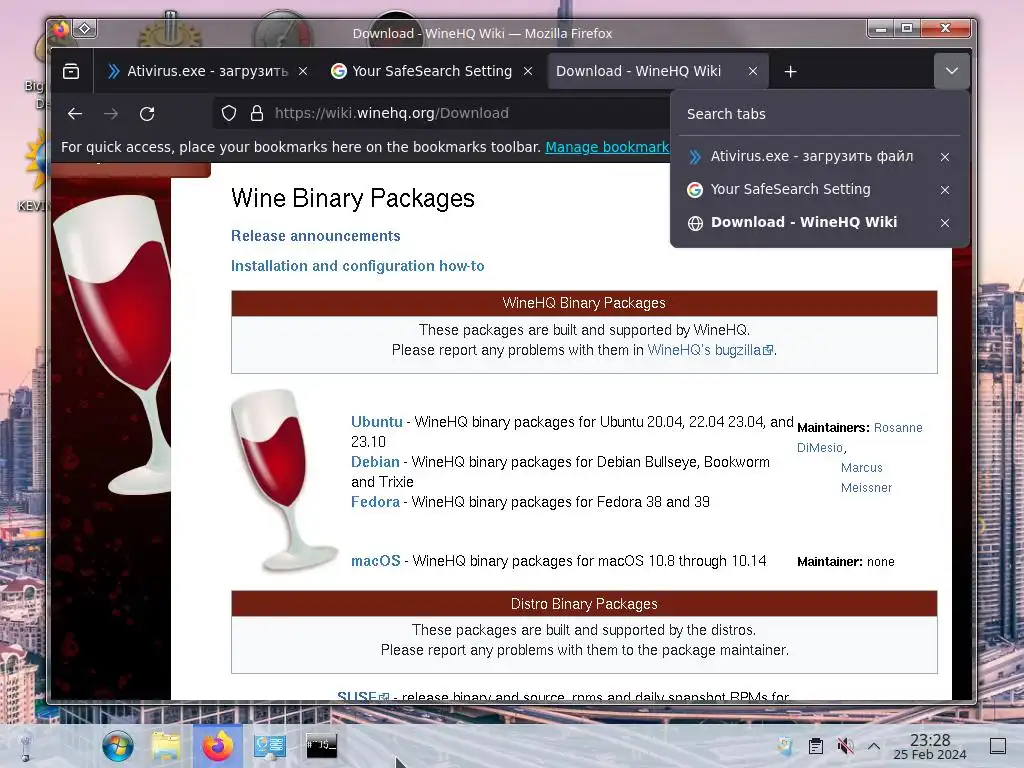1024x768 pixels.
Task: Click the large wine glass logo image
Action: pos(112,343)
